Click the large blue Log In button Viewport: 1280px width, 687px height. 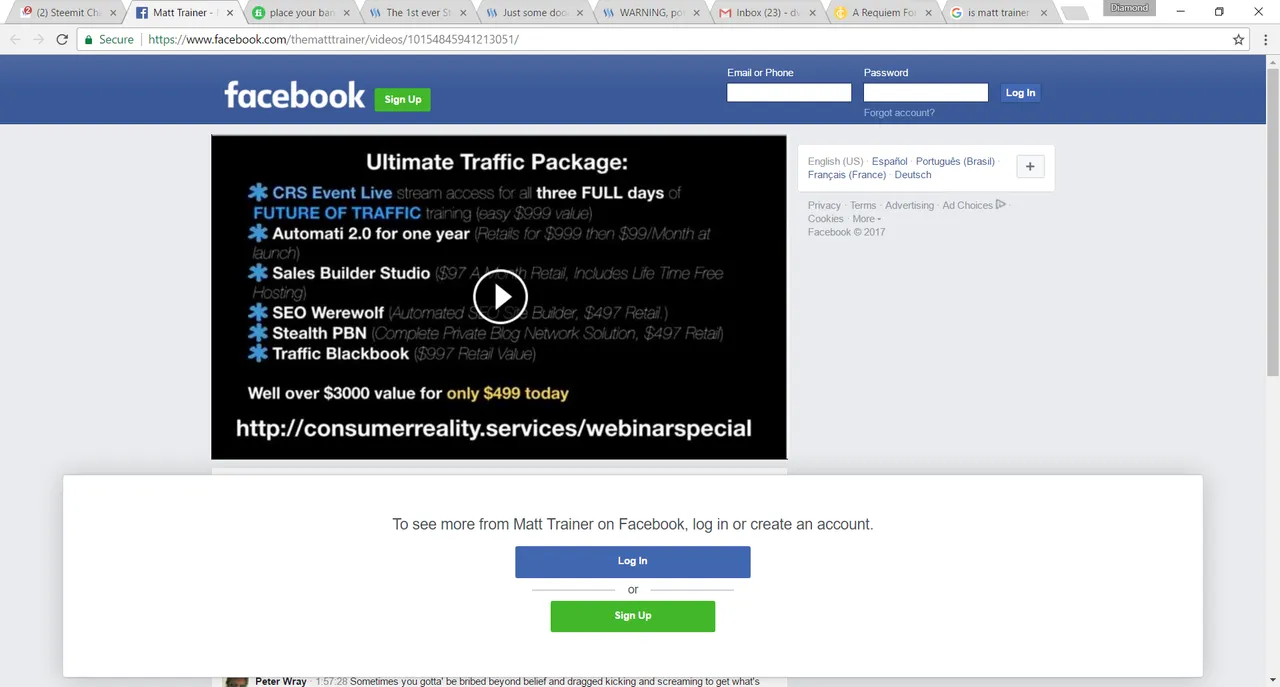(x=633, y=561)
